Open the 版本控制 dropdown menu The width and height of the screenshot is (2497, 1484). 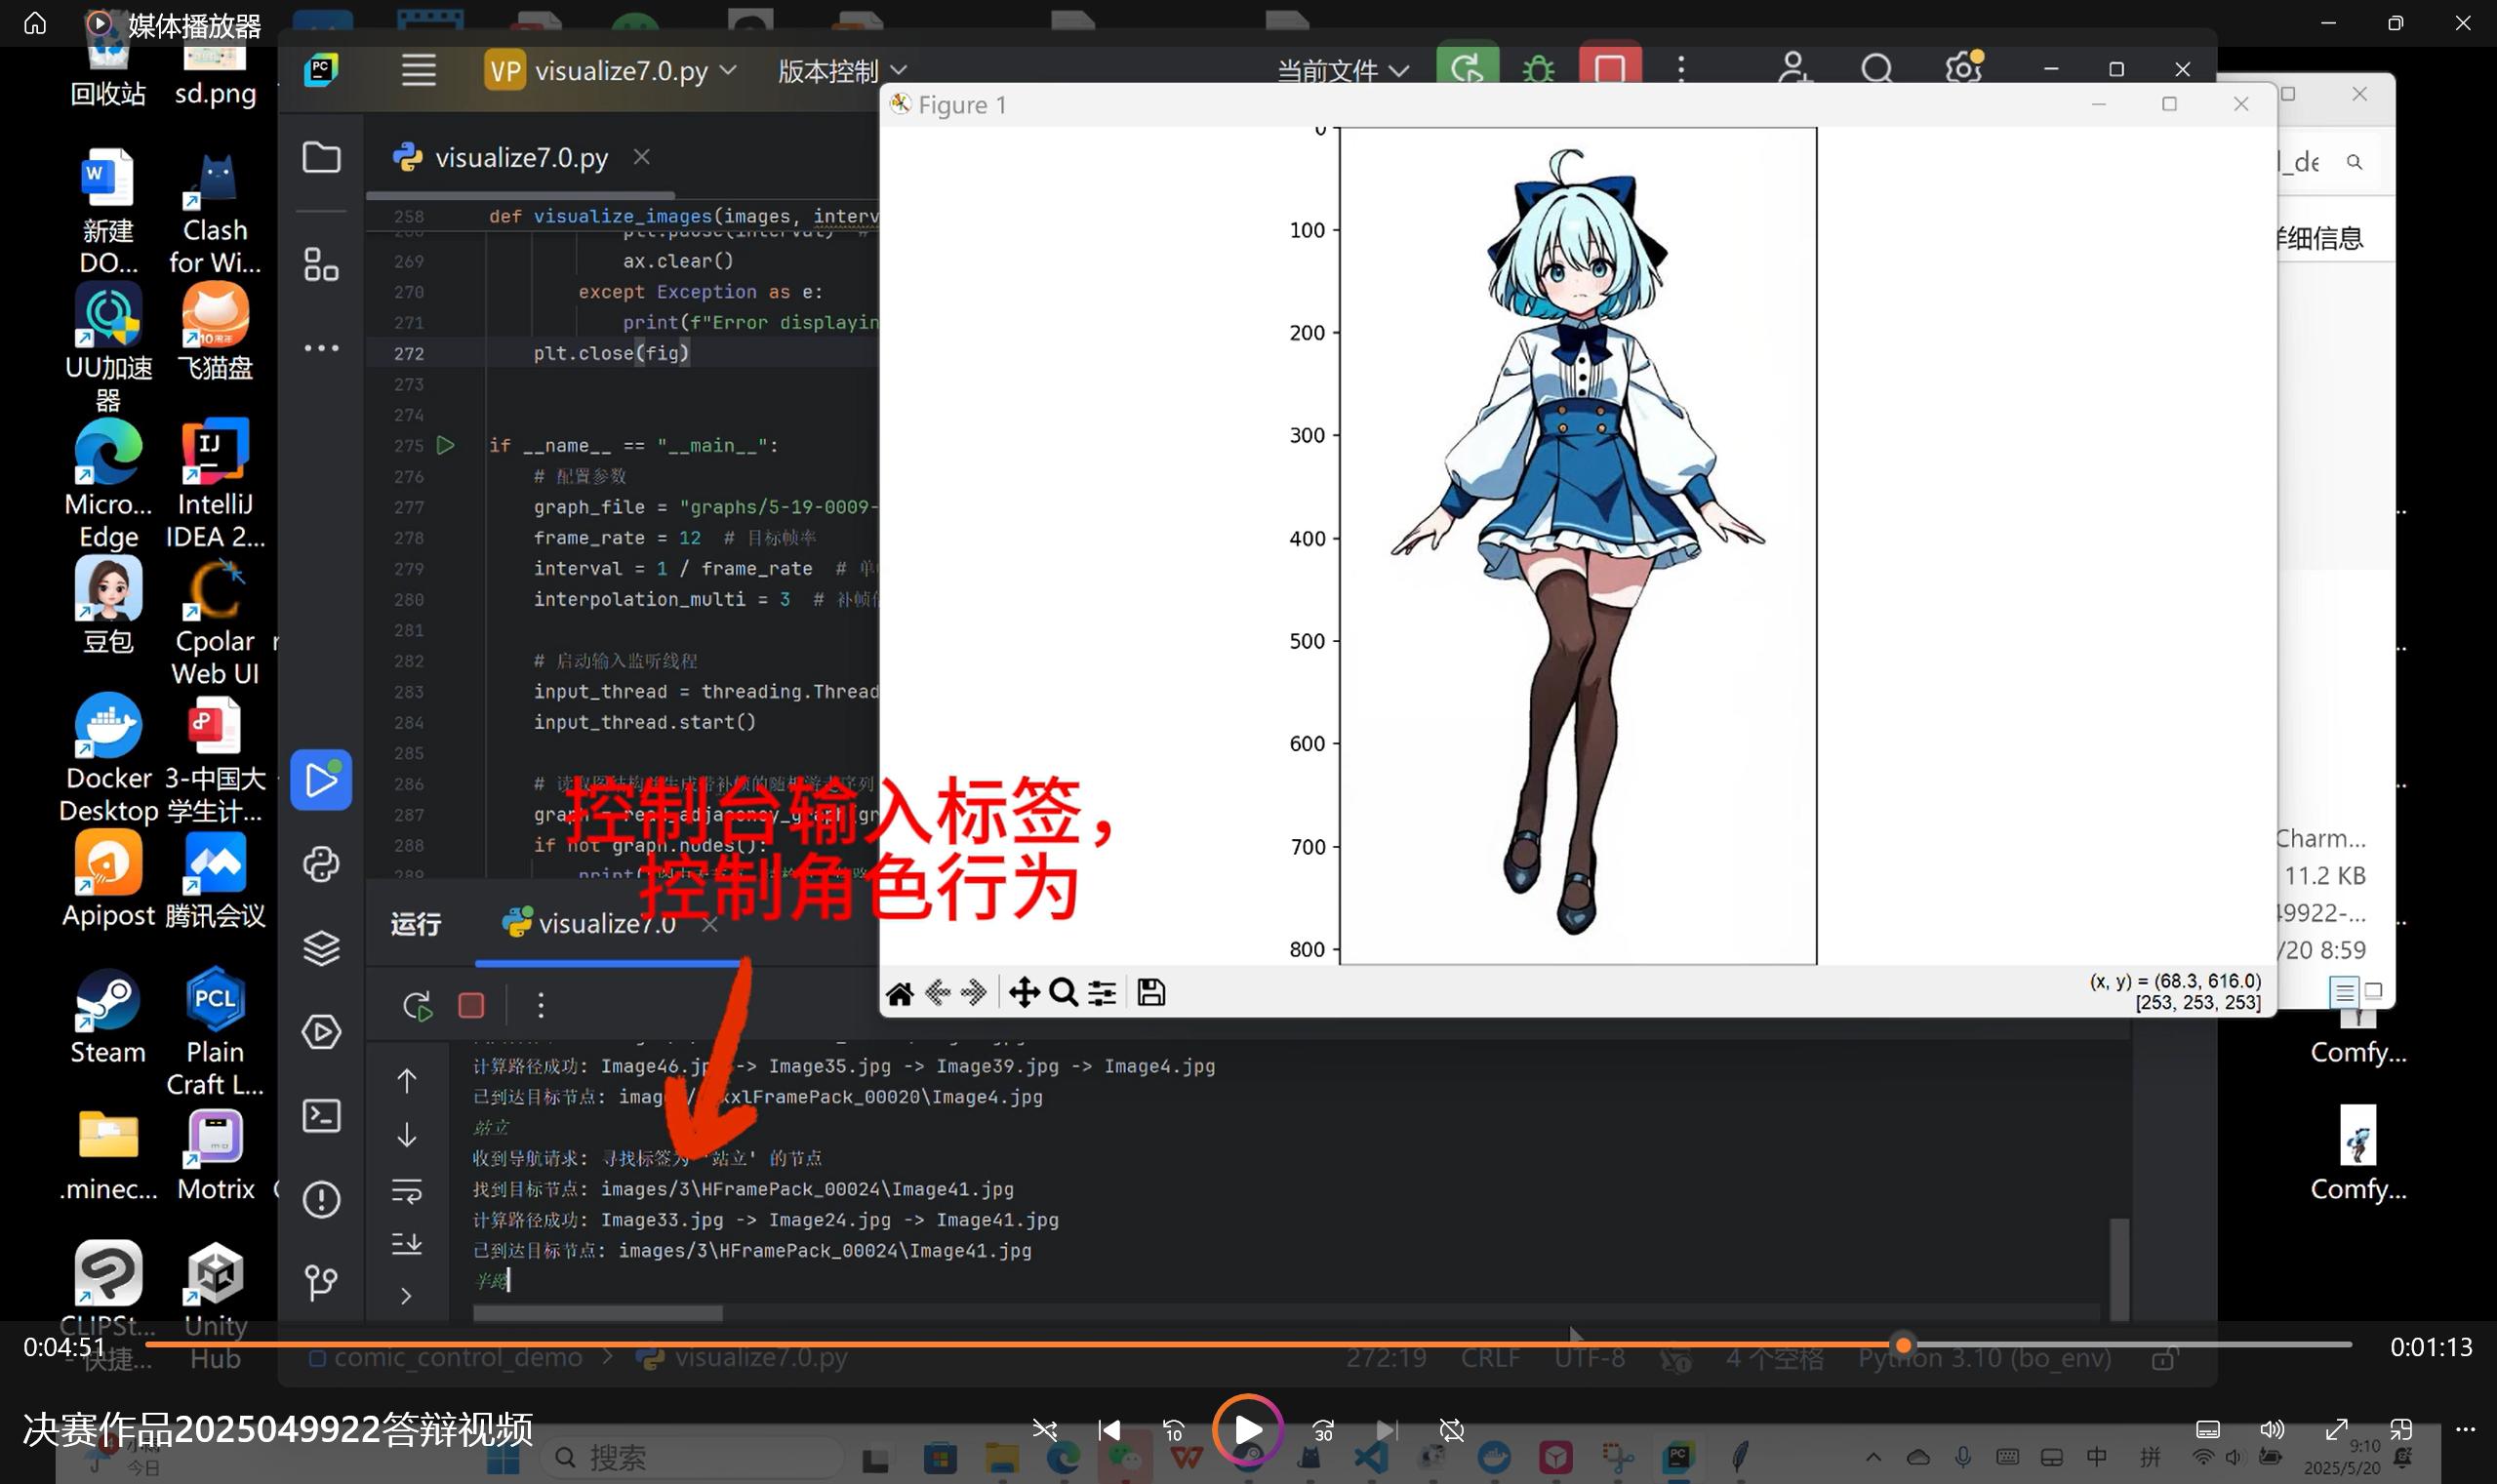point(842,71)
